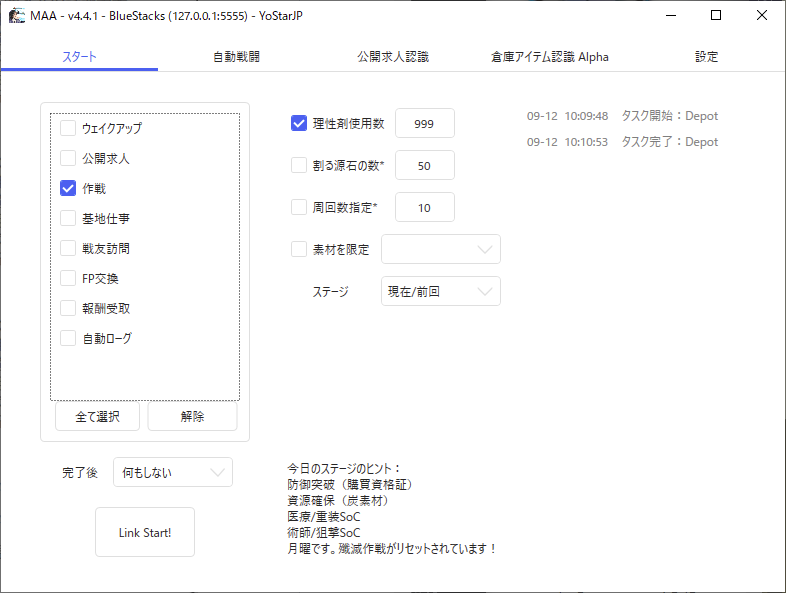Uncheck the 作戦 task checkbox
The width and height of the screenshot is (786, 593).
[68, 188]
